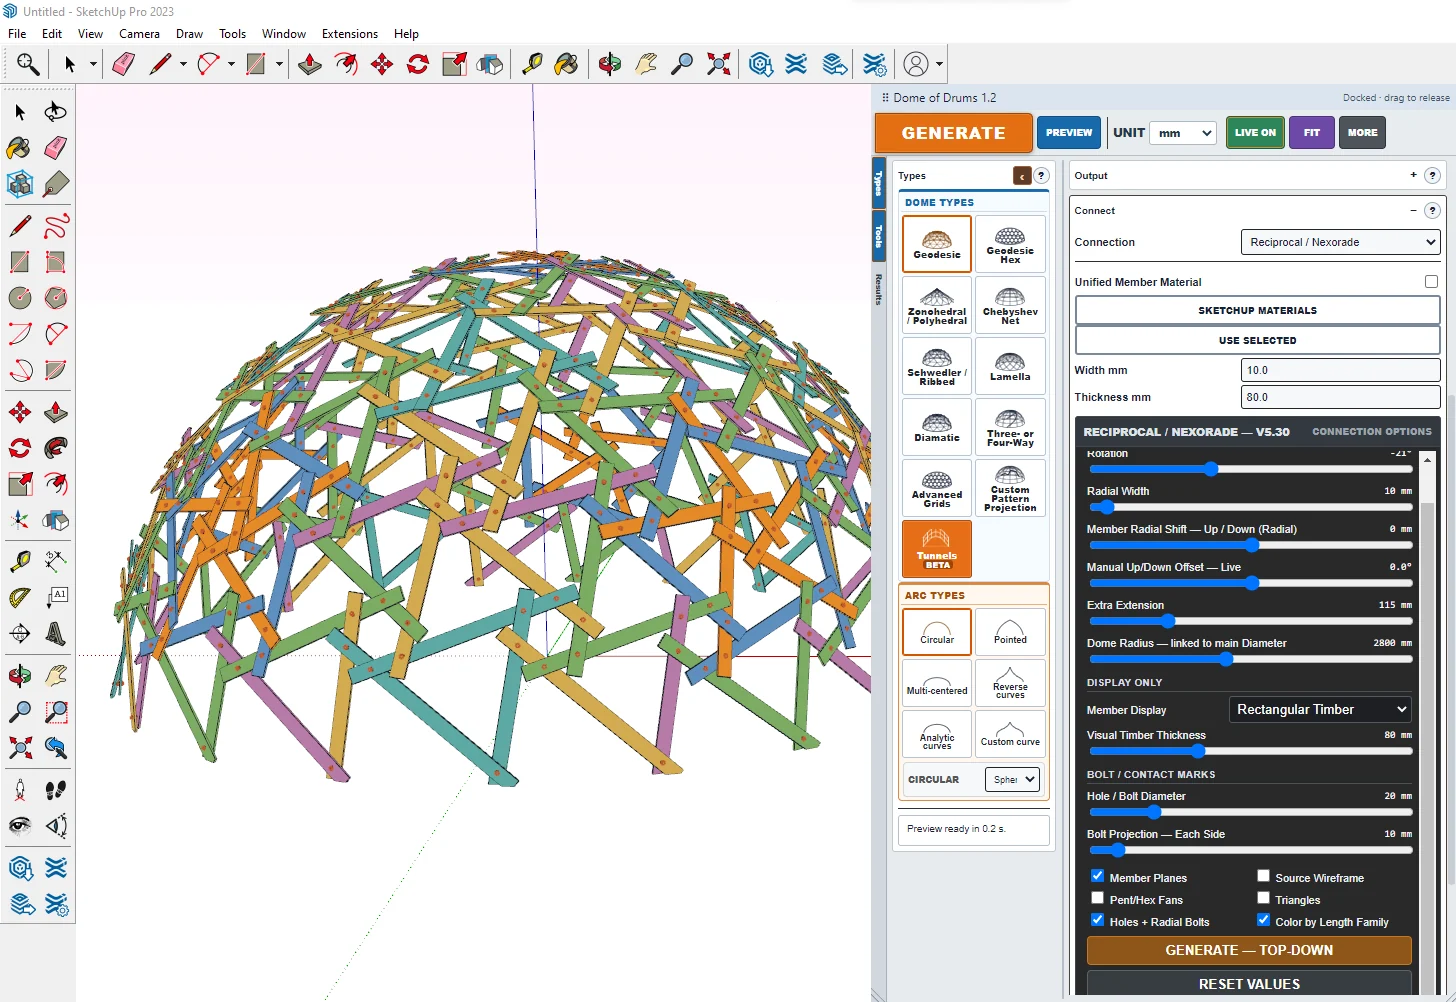Click the SKETCHUP MATERIALS button
This screenshot has height=1002, width=1456.
1257,311
